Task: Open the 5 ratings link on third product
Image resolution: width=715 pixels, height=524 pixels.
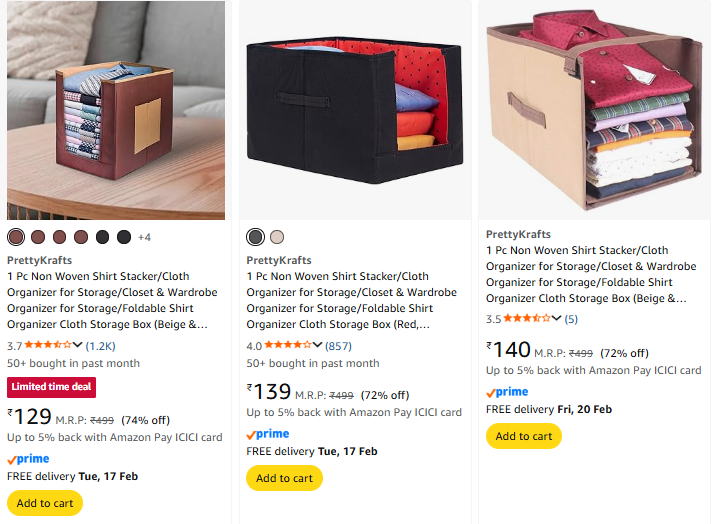Action: click(571, 319)
